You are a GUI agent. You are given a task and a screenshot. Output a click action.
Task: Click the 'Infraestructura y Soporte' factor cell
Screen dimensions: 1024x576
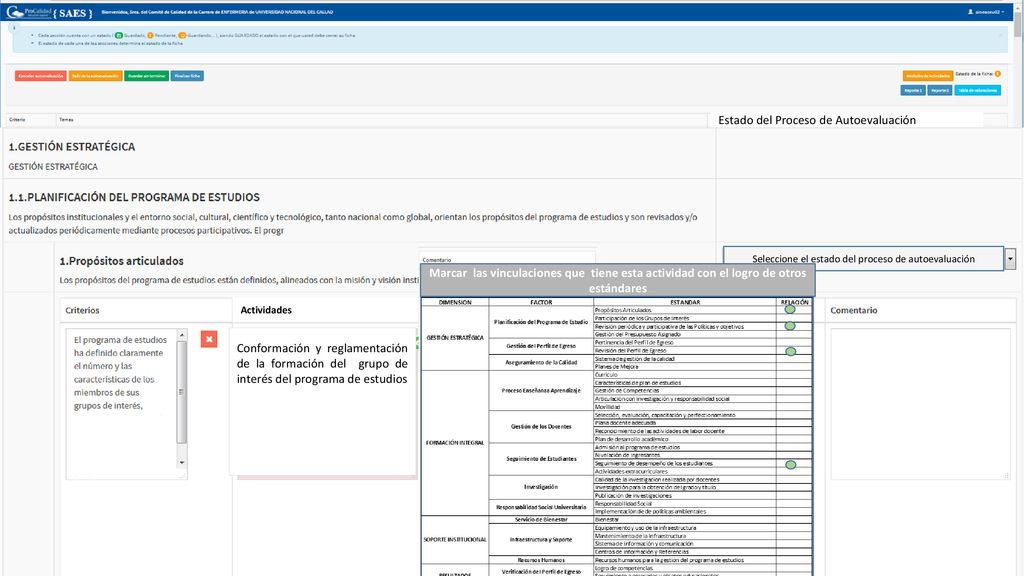541,539
